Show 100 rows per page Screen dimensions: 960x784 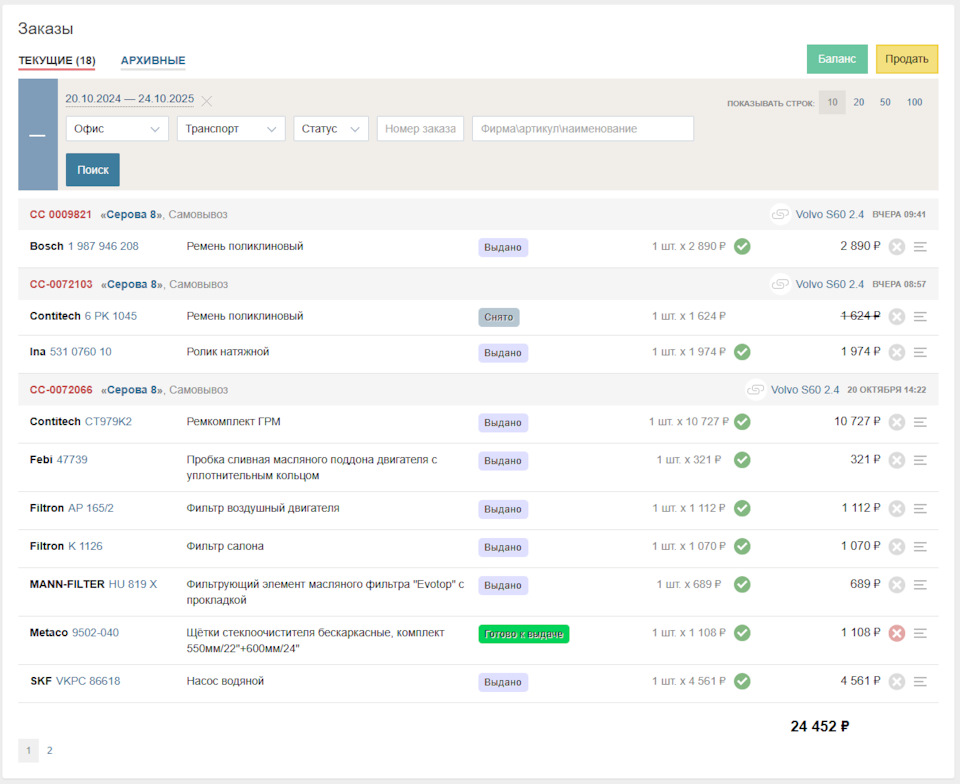[915, 102]
